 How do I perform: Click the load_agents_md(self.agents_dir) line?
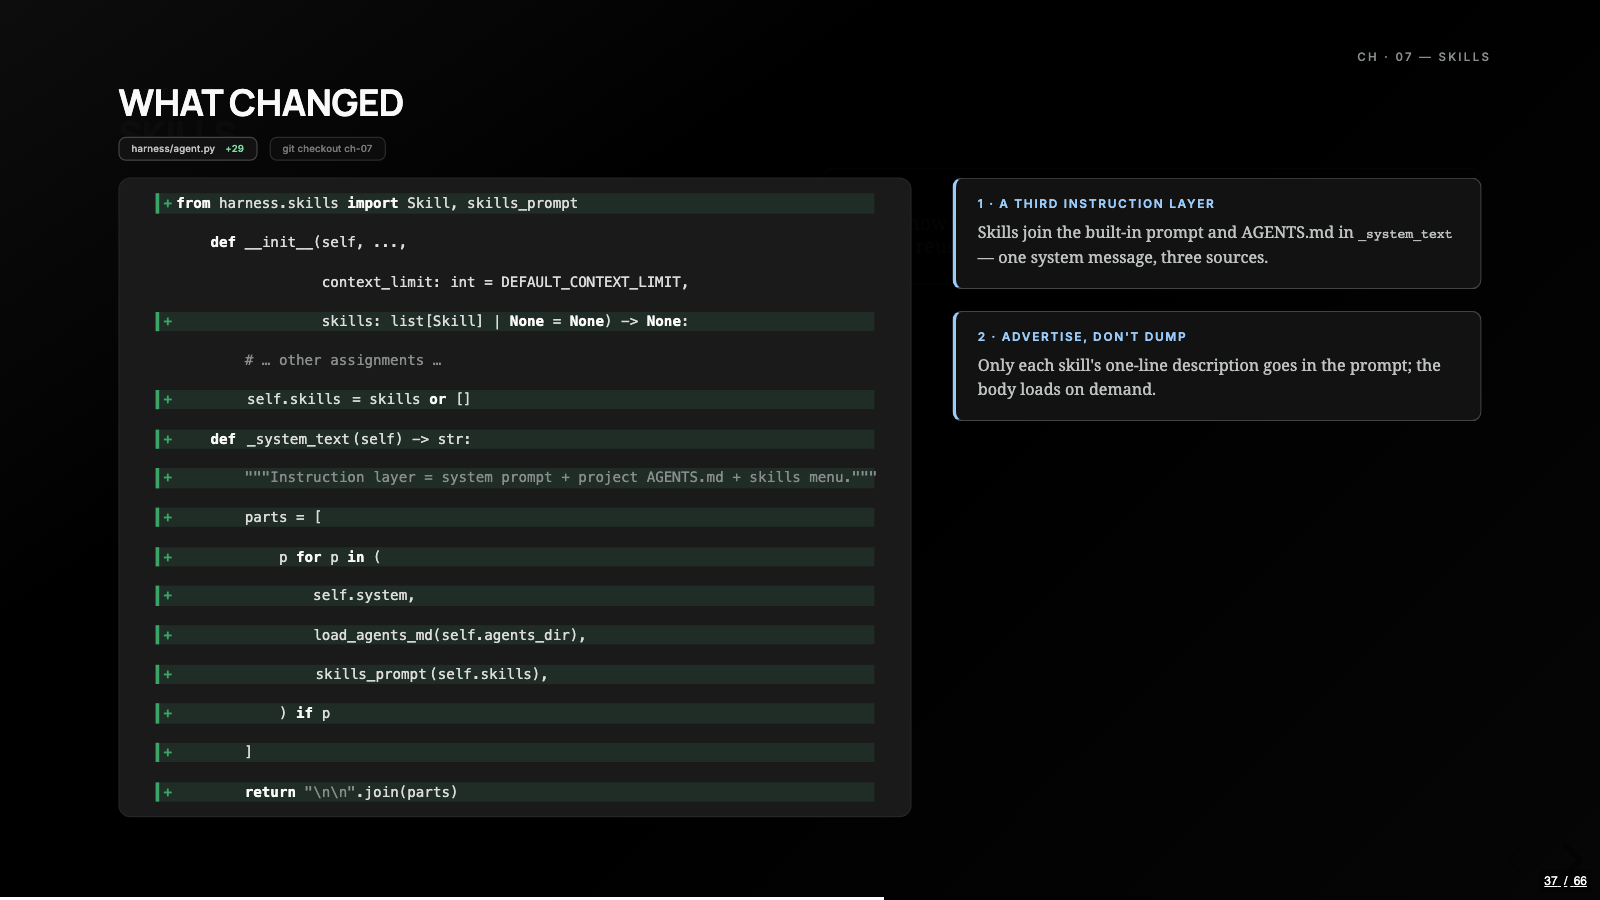(x=515, y=635)
